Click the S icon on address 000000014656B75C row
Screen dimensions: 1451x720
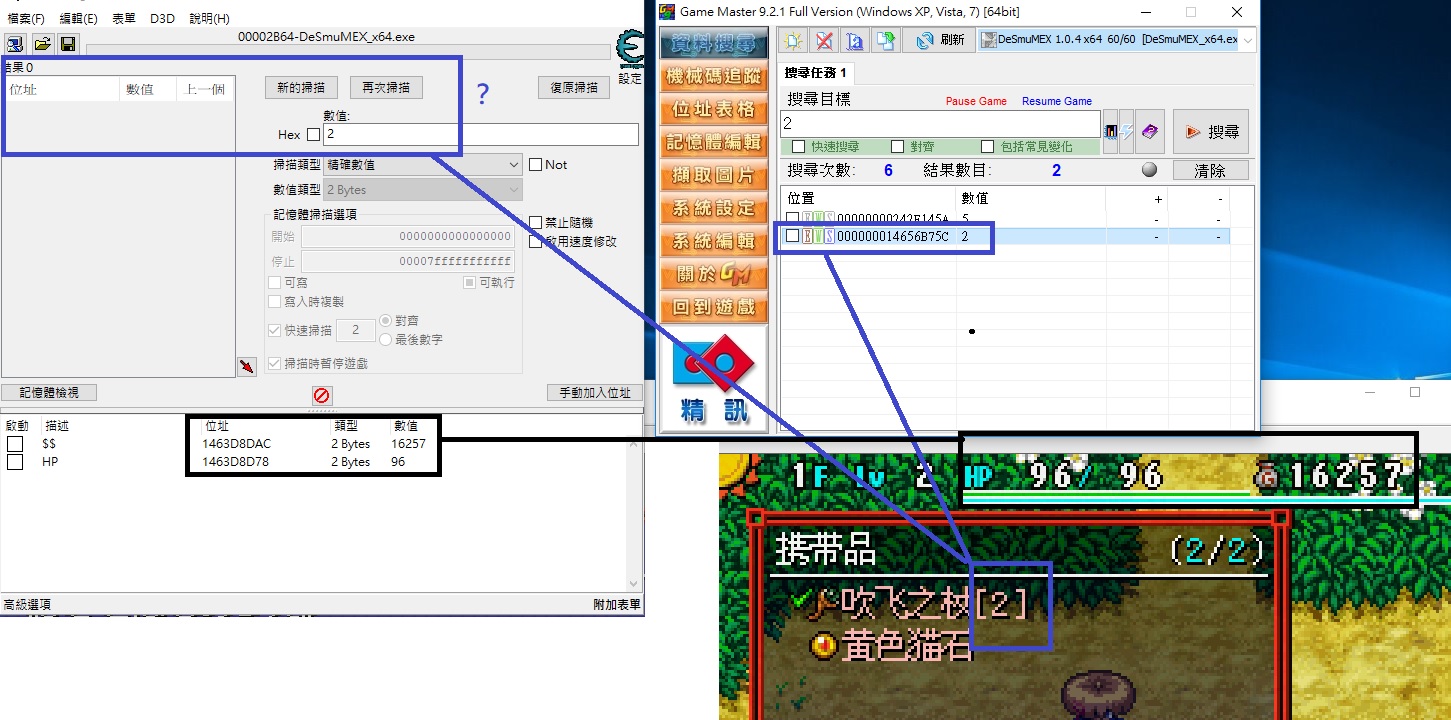(x=829, y=237)
